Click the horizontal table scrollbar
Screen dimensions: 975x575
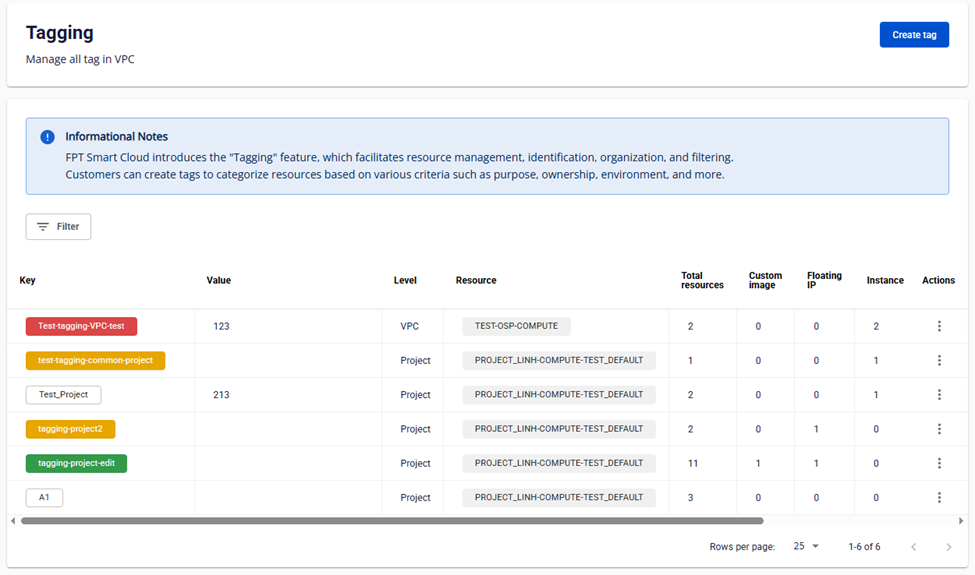tap(392, 521)
